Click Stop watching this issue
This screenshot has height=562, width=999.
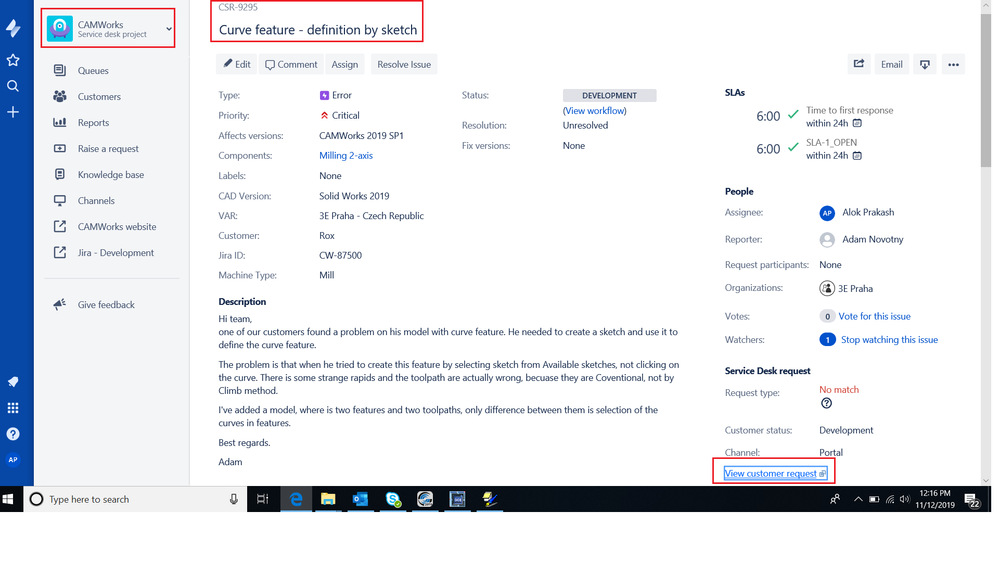889,340
